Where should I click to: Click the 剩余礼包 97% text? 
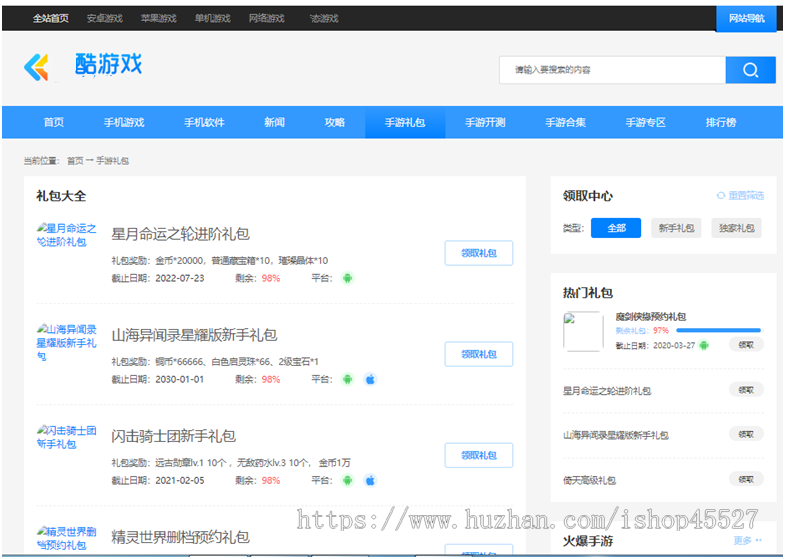[642, 330]
